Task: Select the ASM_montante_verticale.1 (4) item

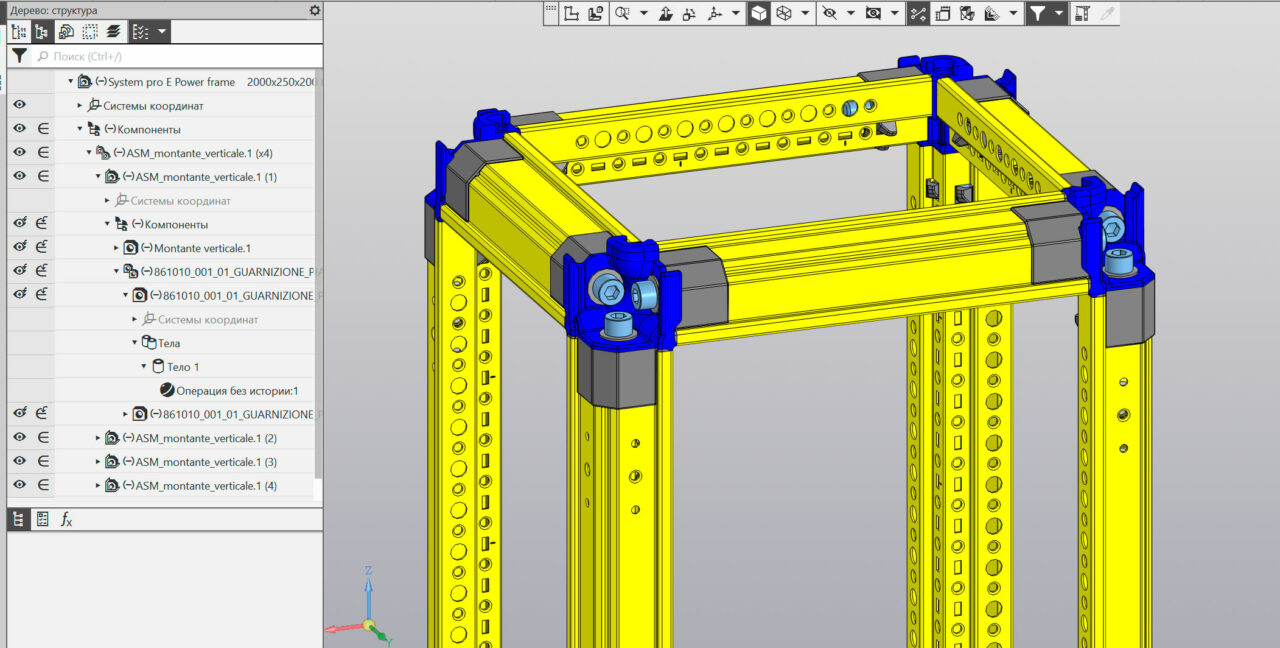Action: tap(206, 486)
